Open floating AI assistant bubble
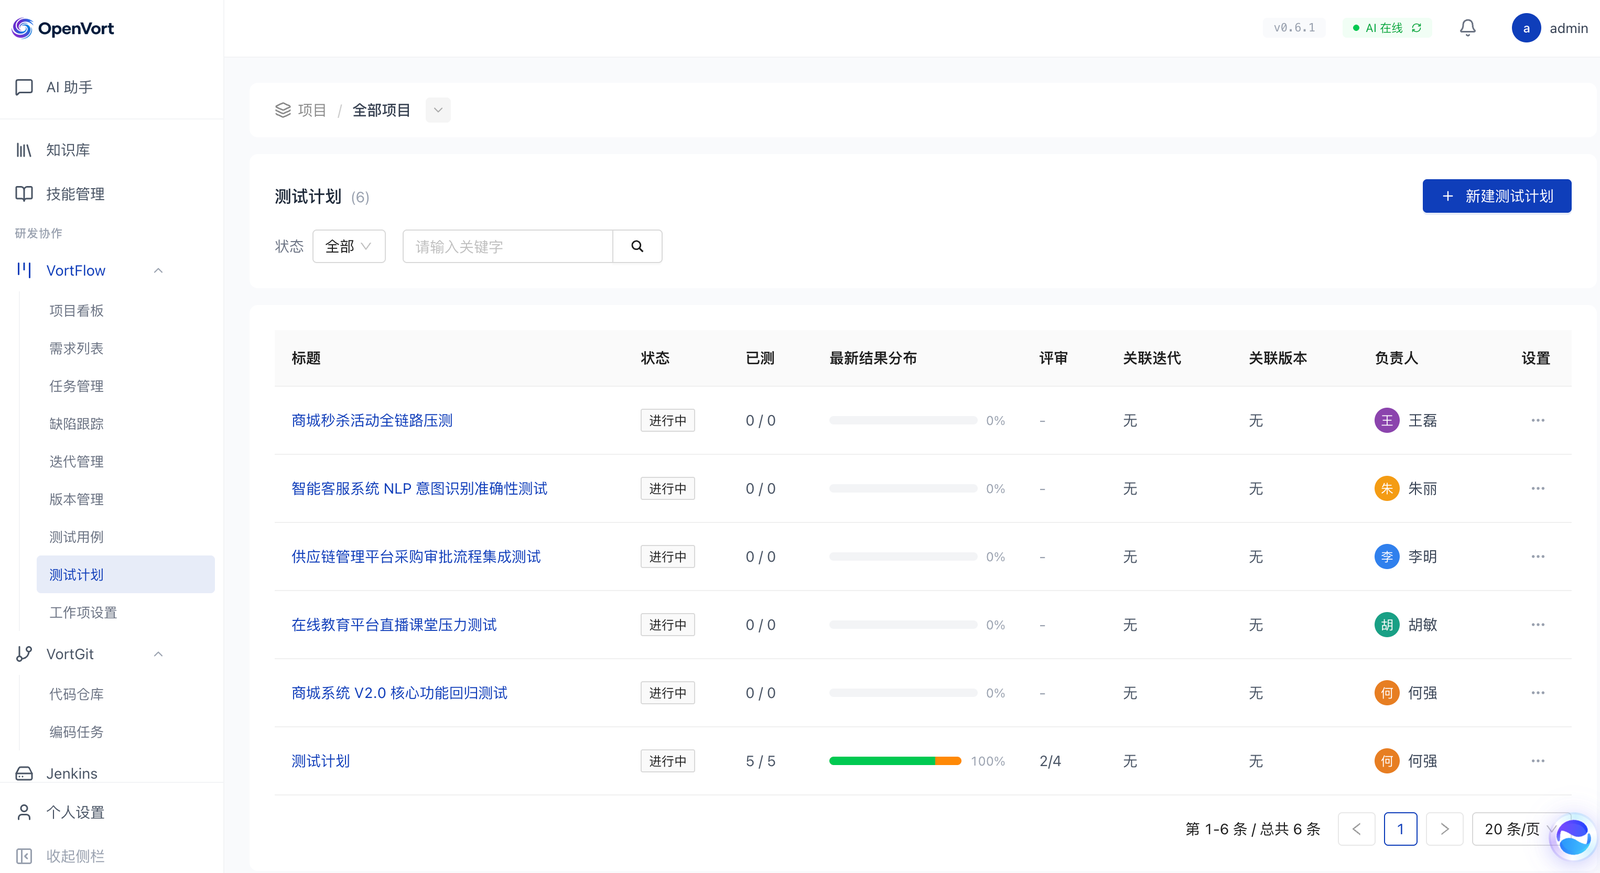1600x873 pixels. click(1572, 837)
